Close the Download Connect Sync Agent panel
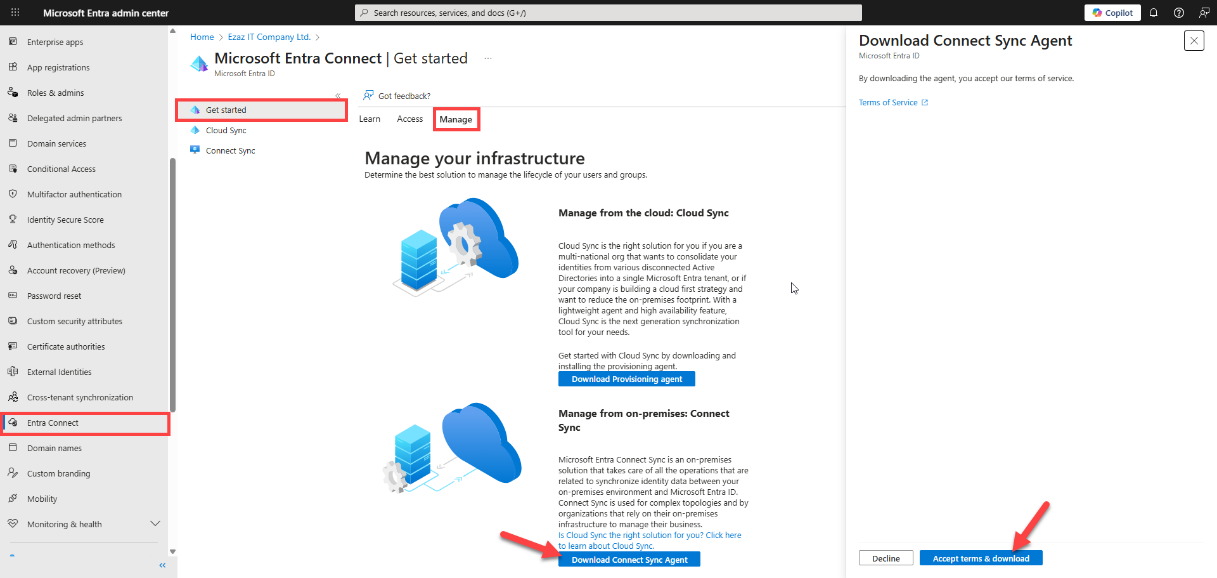 click(x=1194, y=40)
